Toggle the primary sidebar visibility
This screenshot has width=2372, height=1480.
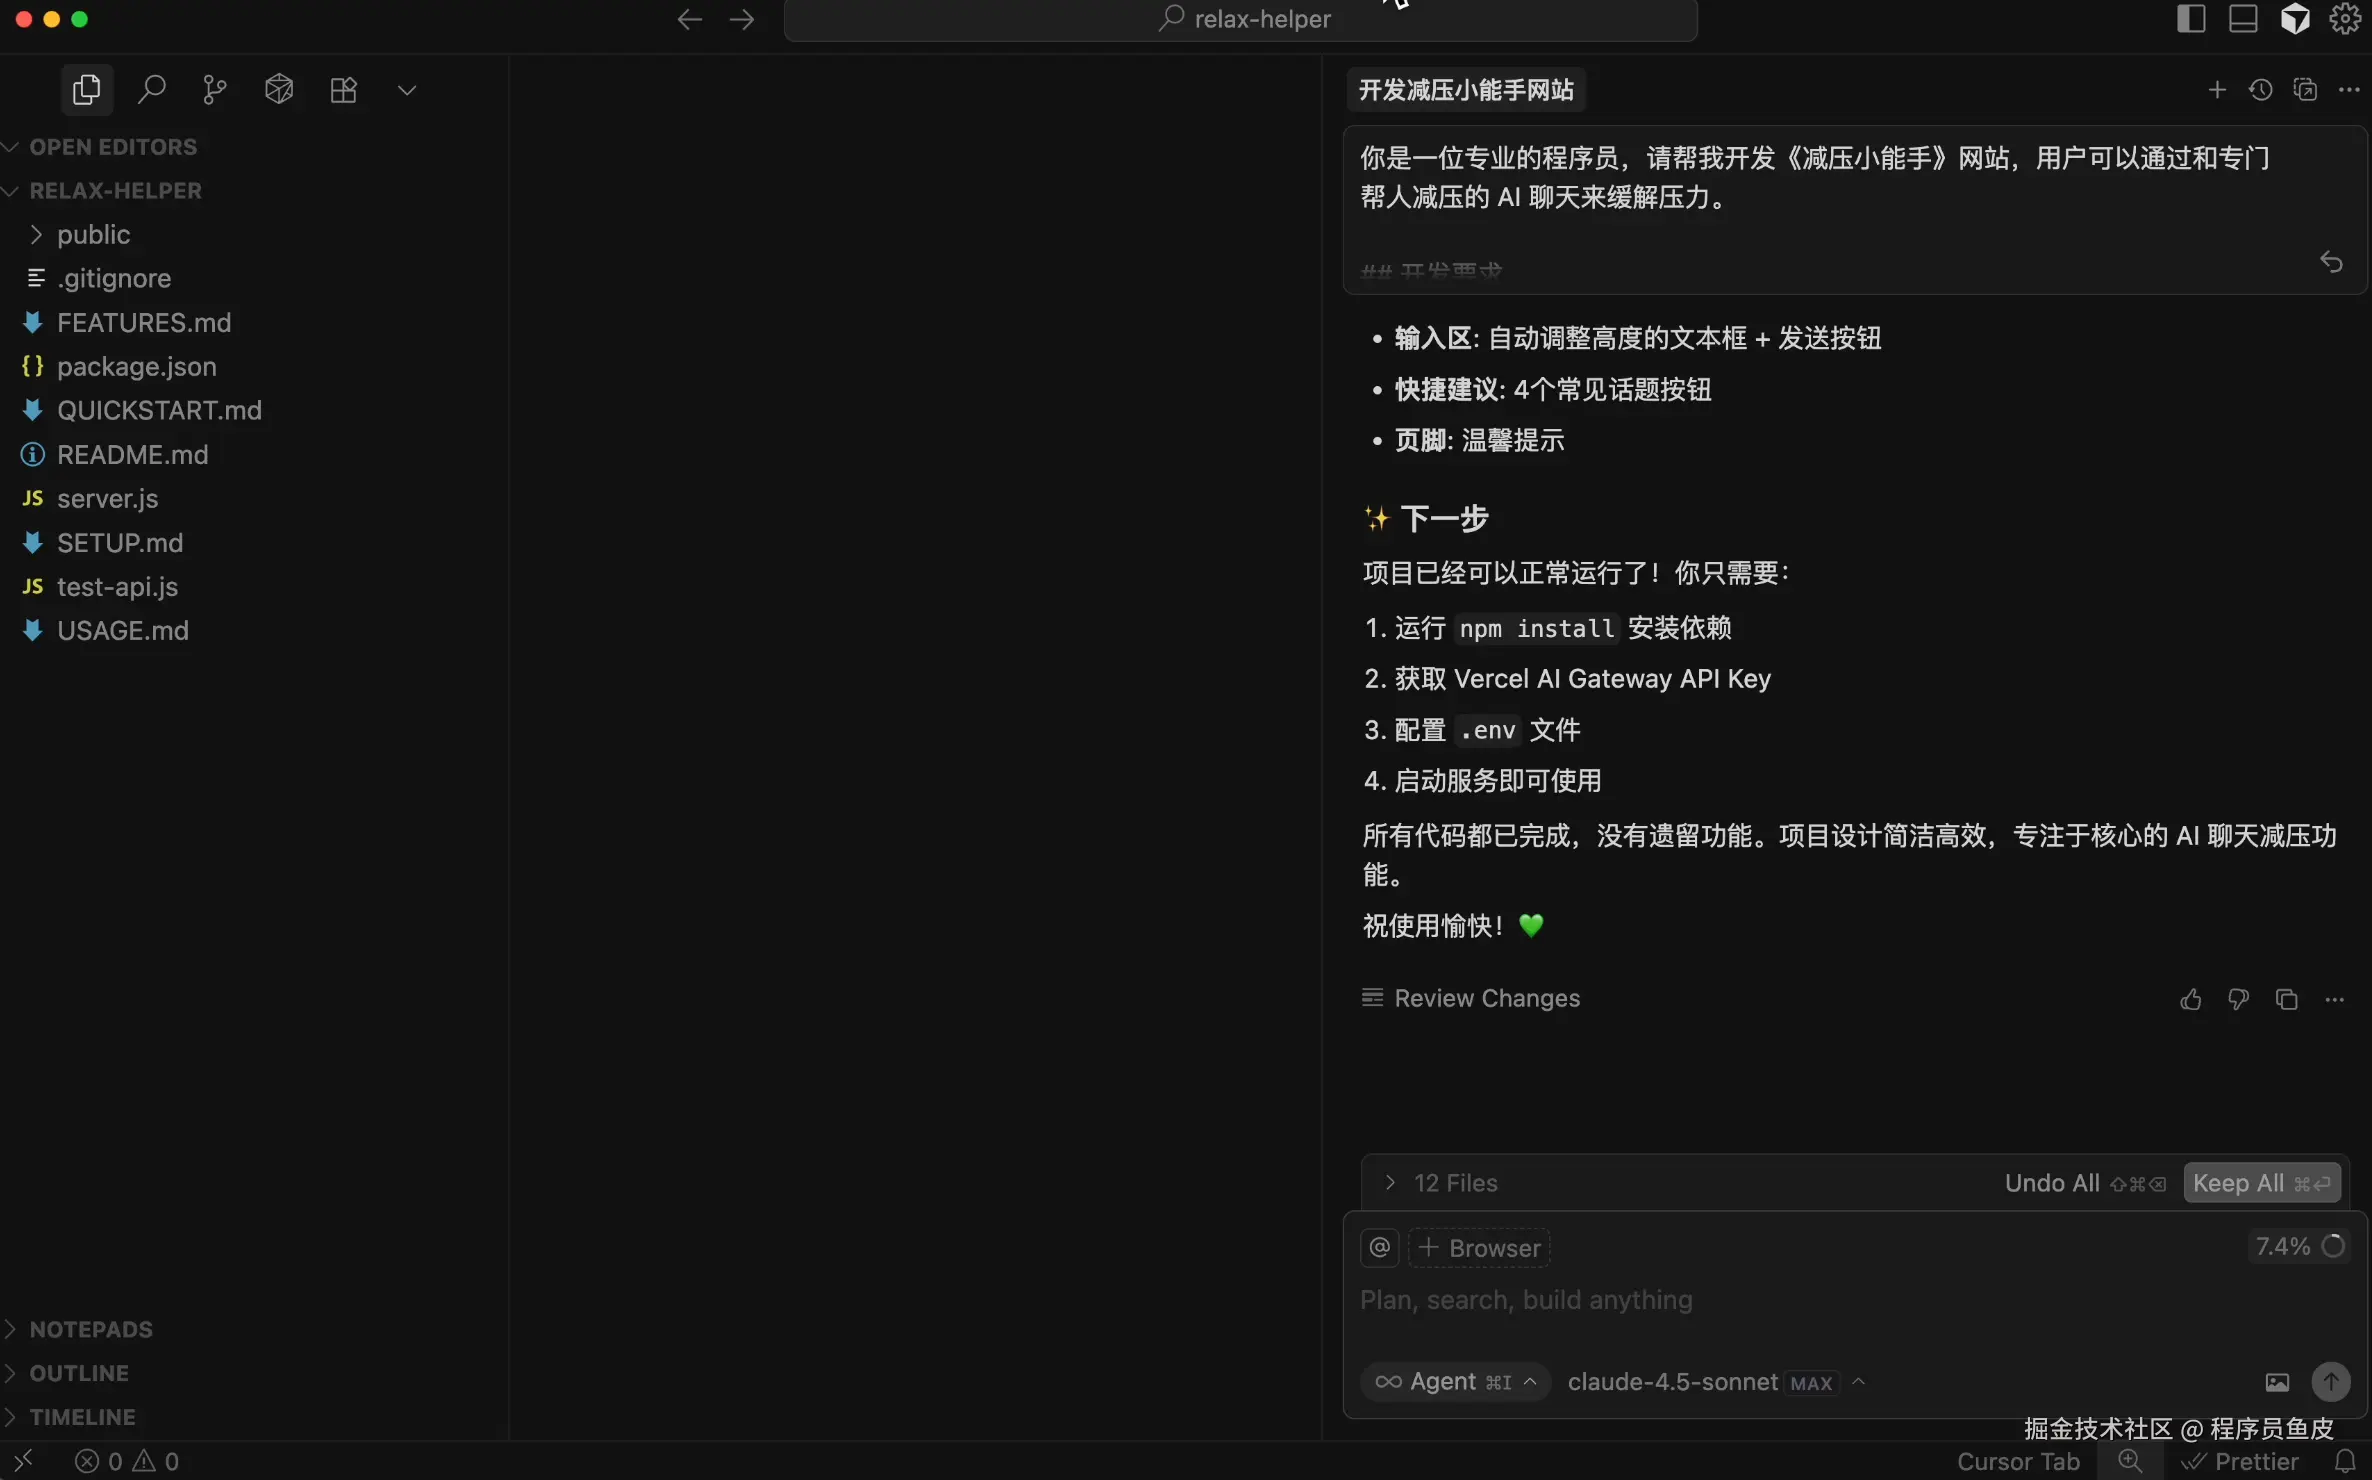2190,19
